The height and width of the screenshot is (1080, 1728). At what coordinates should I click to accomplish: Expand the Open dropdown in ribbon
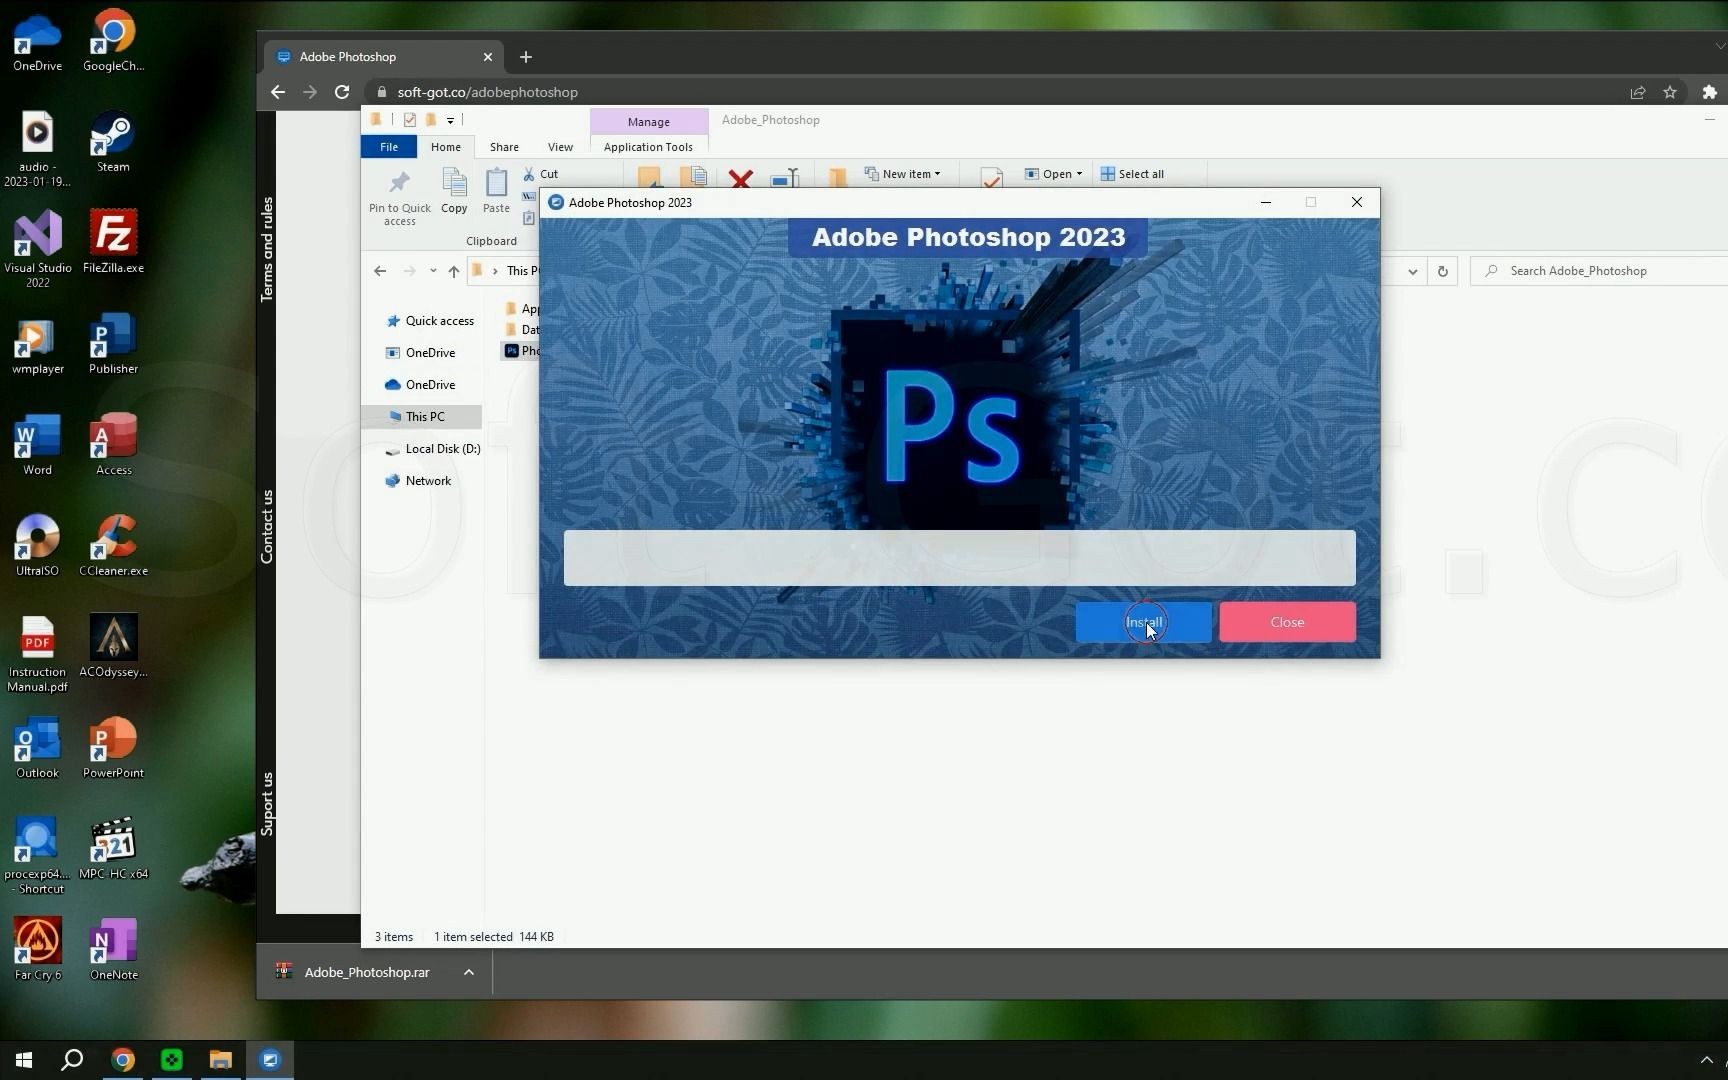(1053, 174)
